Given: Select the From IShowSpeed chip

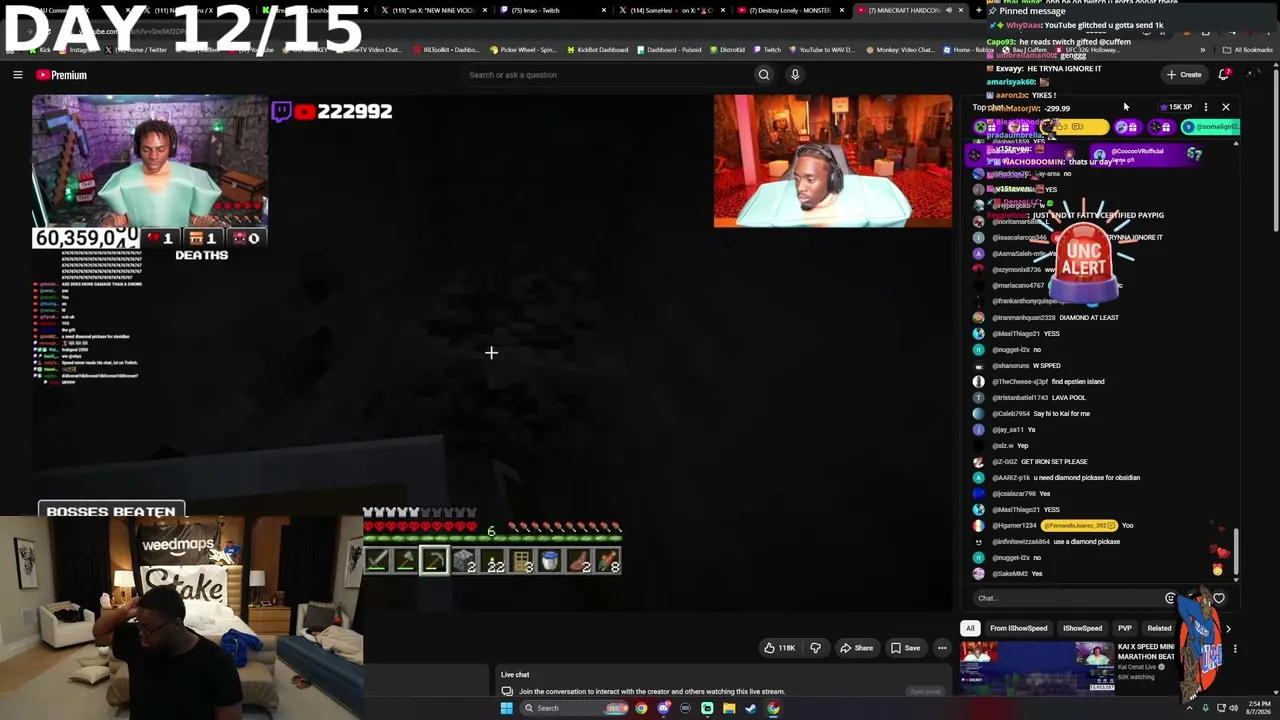Looking at the screenshot, I should 1018,628.
